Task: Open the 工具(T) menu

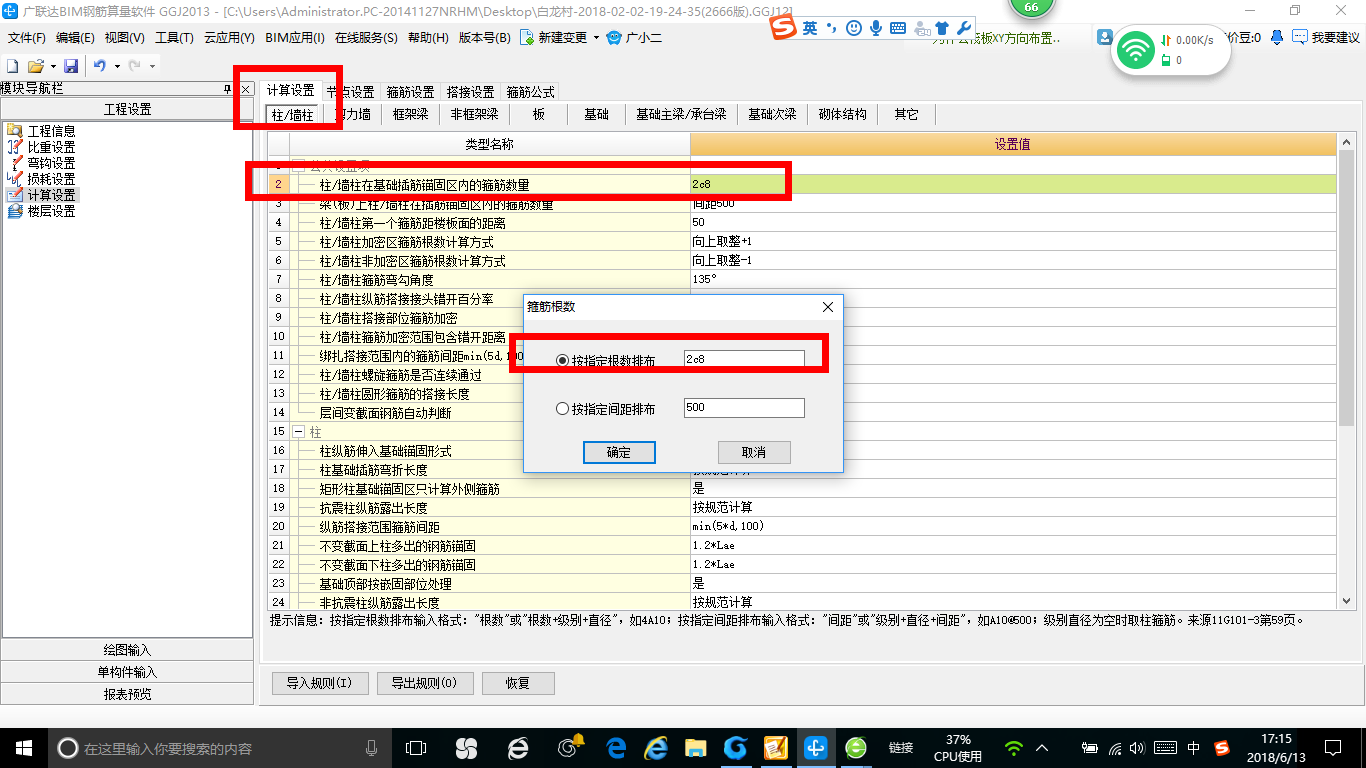Action: (174, 38)
